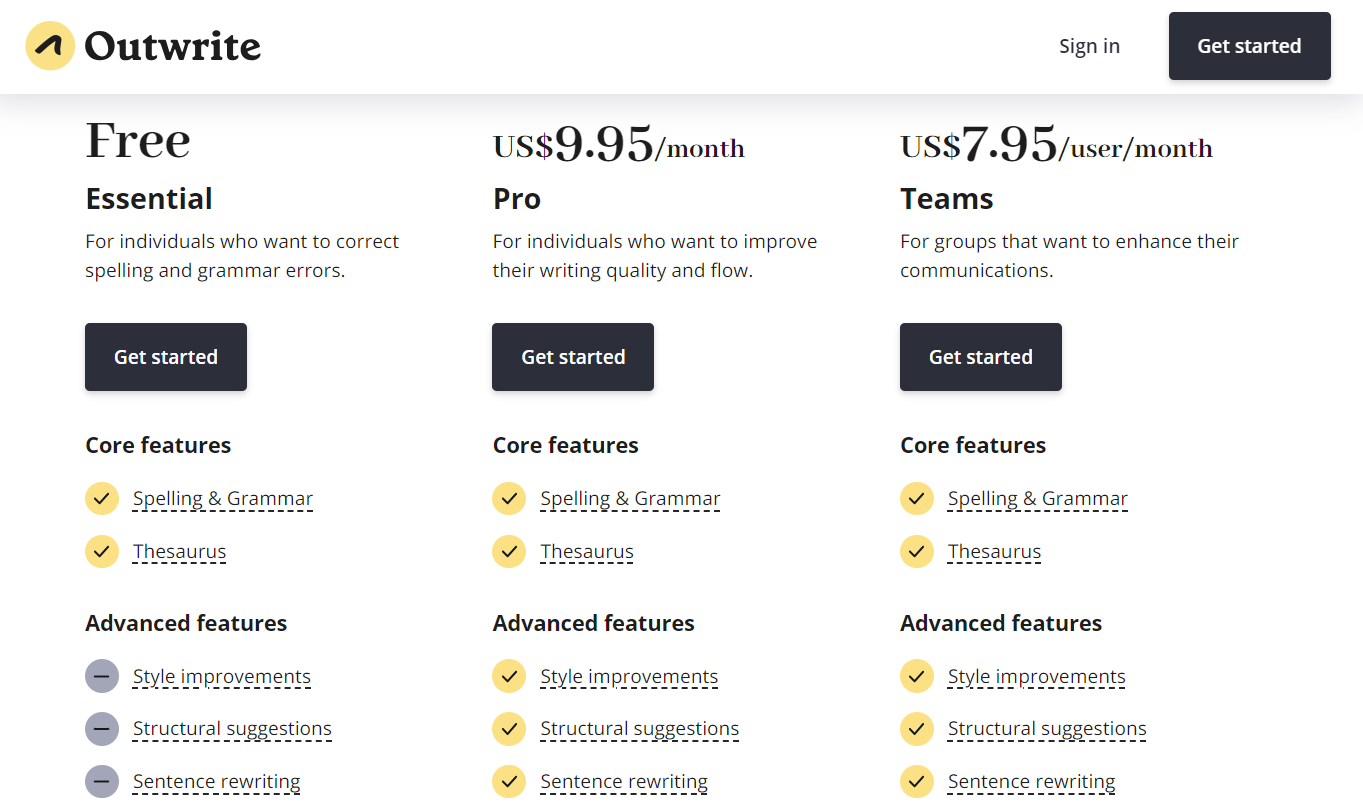
Task: Click the checkmark icon beside Pro Thesaurus
Action: 509,551
